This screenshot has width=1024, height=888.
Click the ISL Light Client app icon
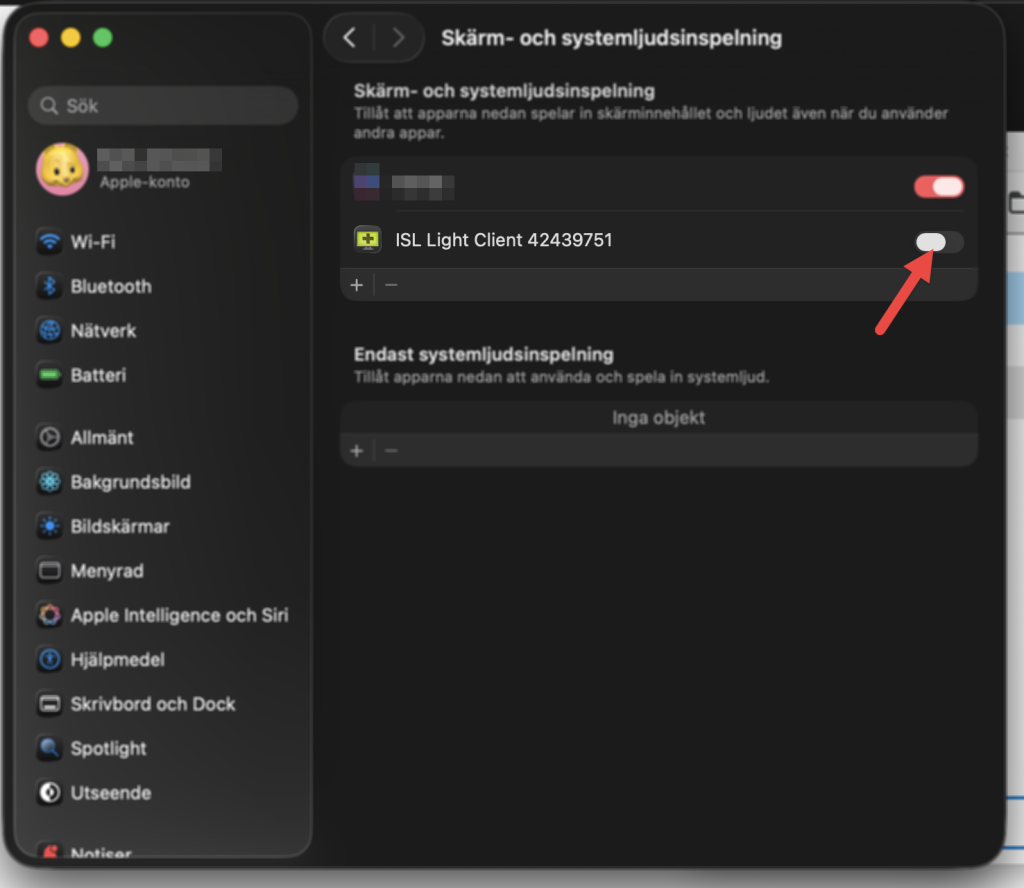click(x=367, y=240)
